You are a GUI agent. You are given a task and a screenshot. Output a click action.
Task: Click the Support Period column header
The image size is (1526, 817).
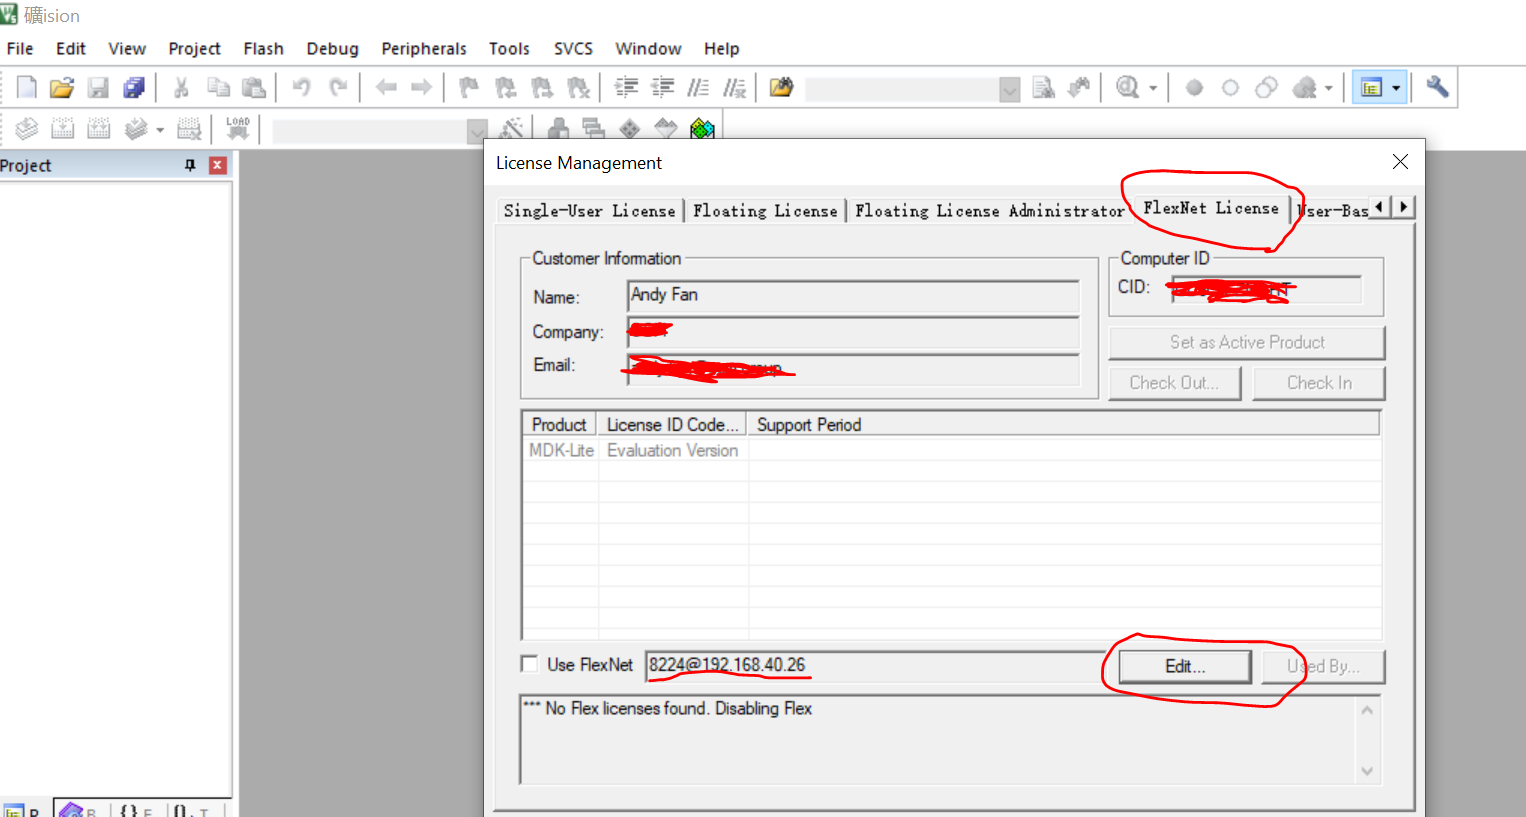pyautogui.click(x=1064, y=425)
